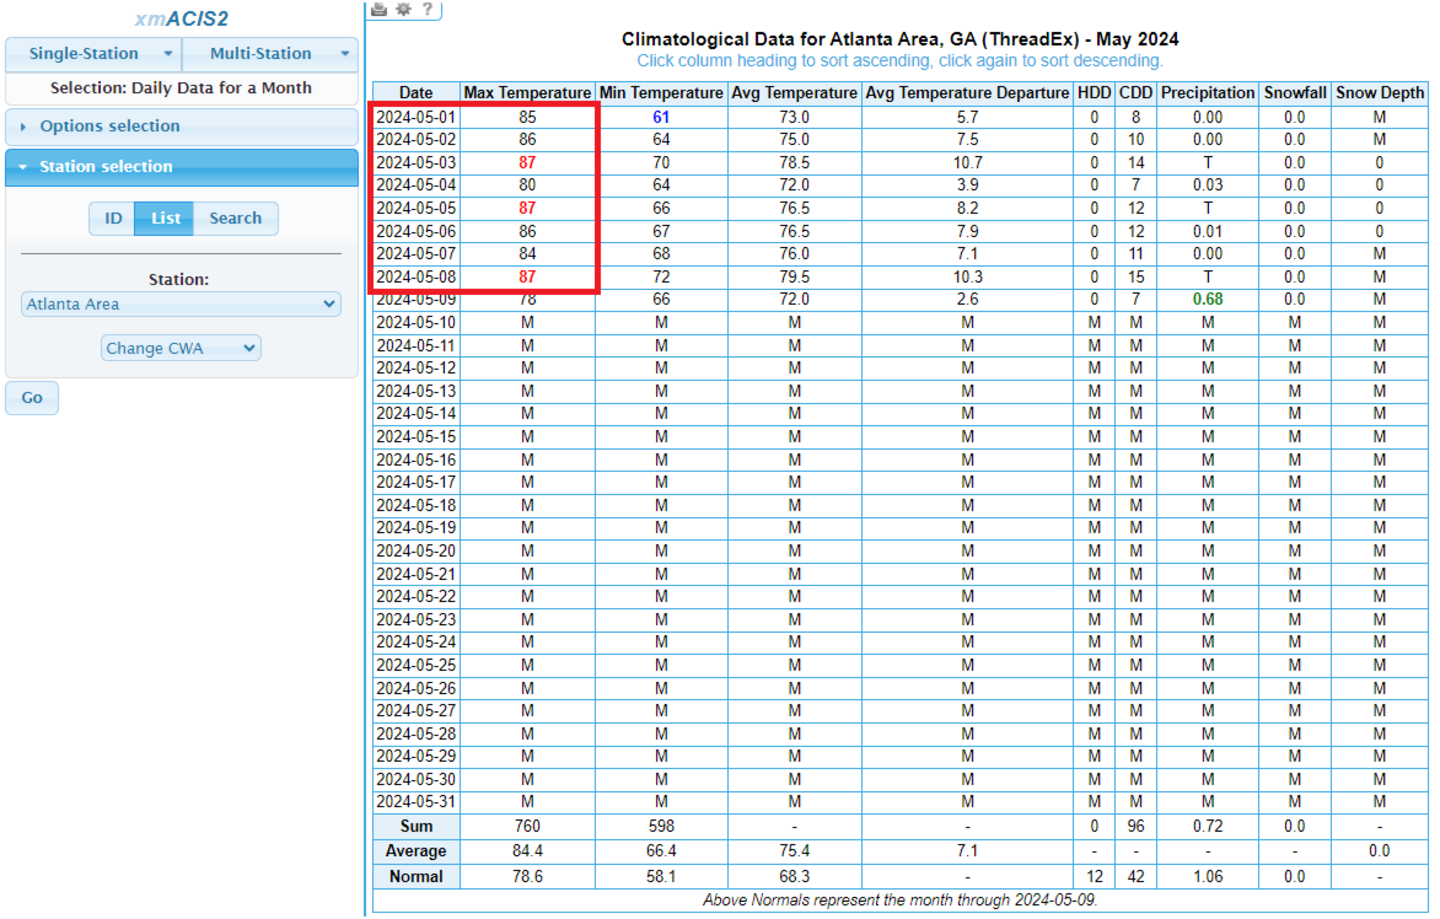Click the Snow Depth column header
This screenshot has width=1440, height=919.
click(1379, 92)
